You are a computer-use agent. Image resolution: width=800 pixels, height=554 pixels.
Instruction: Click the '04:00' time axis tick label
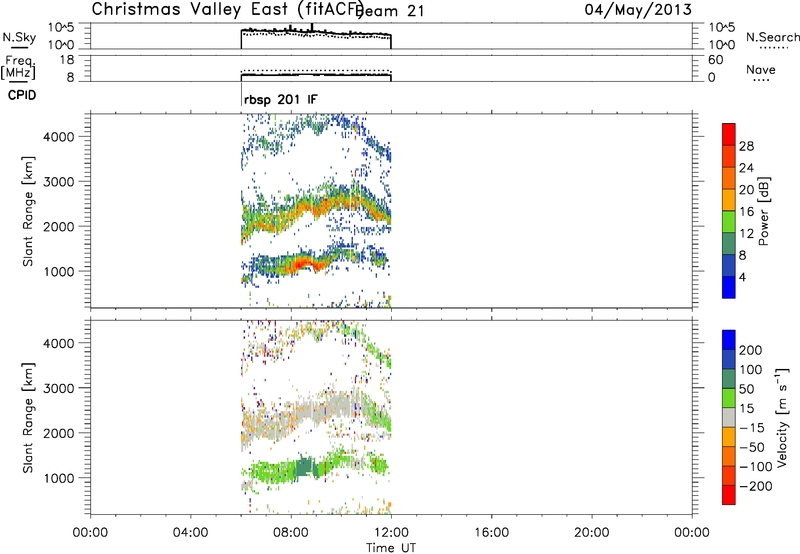click(x=190, y=533)
